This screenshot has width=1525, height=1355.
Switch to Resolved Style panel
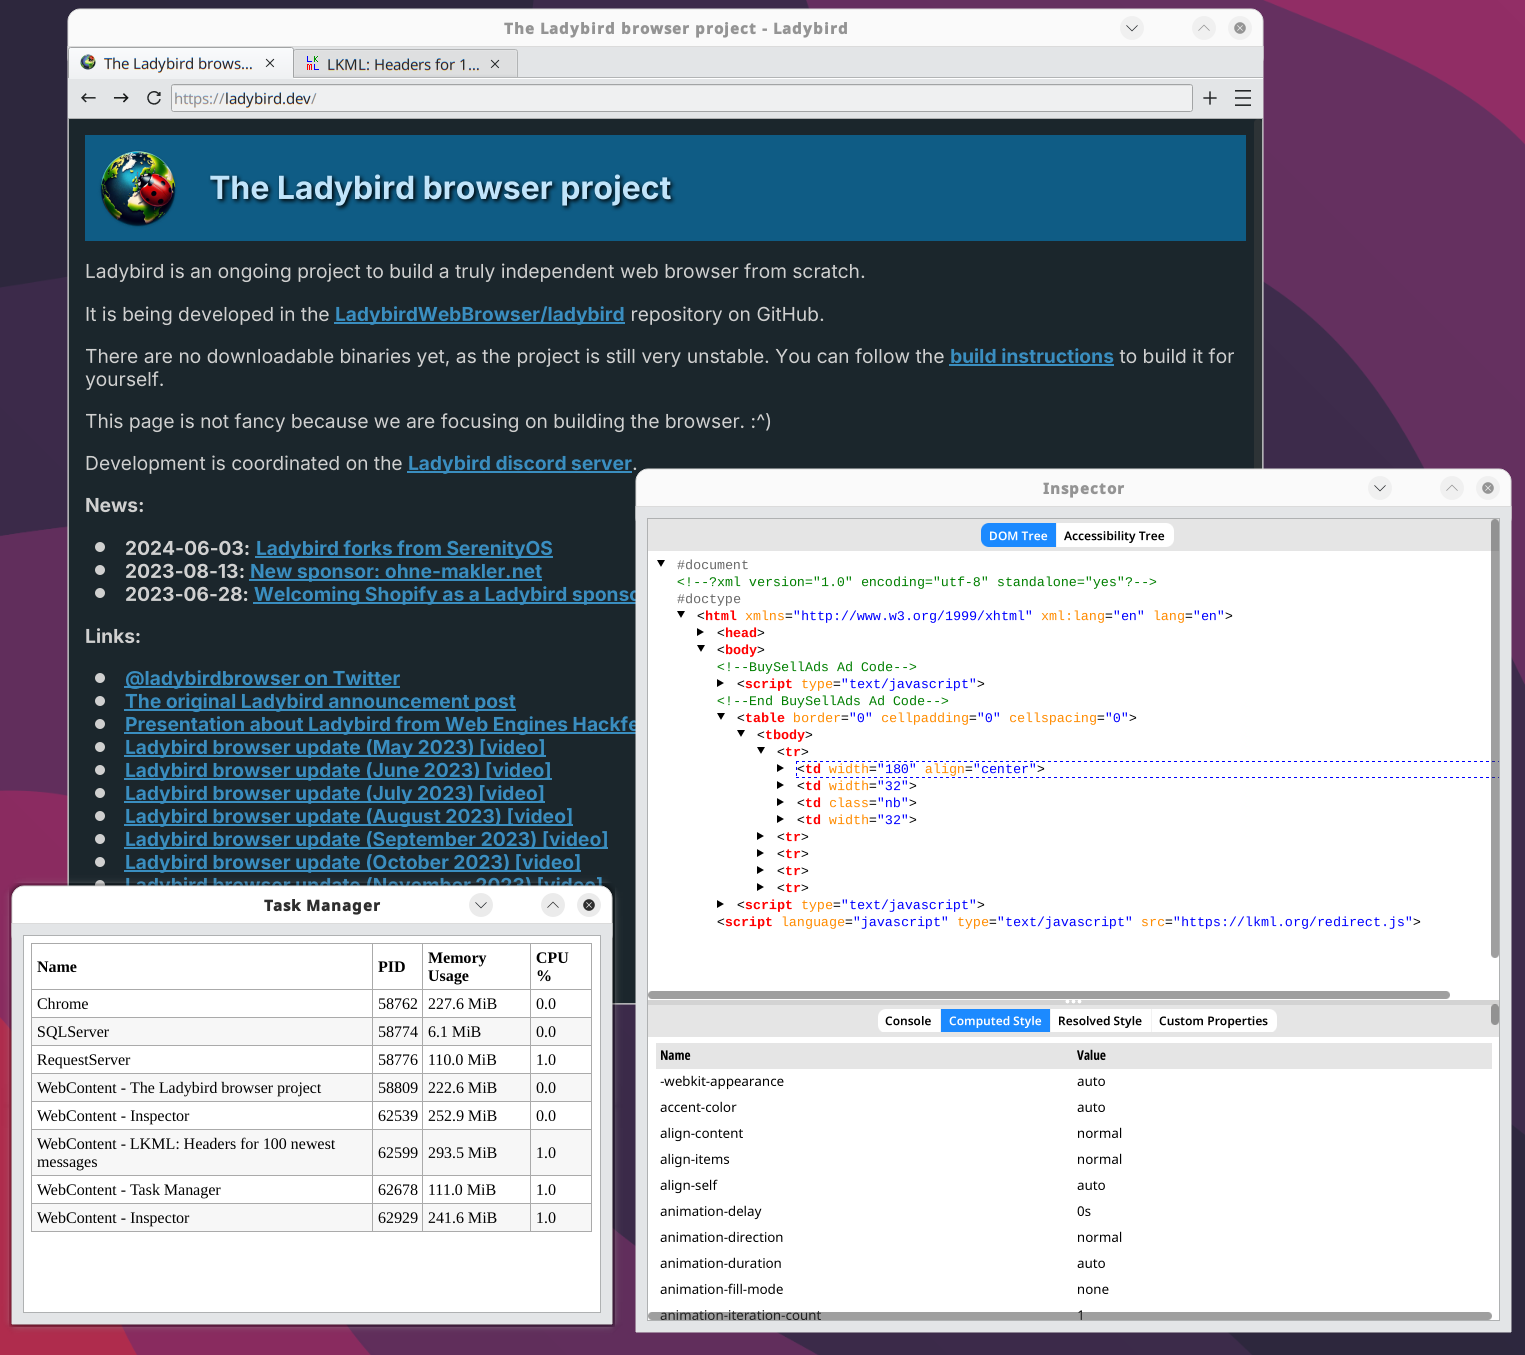(1099, 1021)
